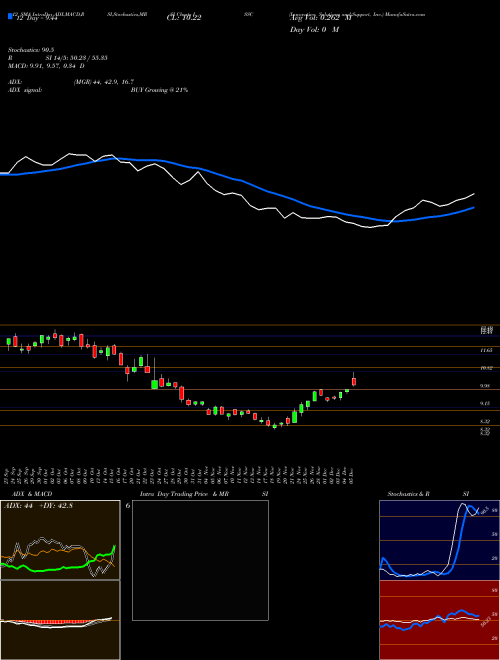The width and height of the screenshot is (500, 660).
Task: Select the "Avg Vol: 0.262 M" text
Action: point(320,17)
